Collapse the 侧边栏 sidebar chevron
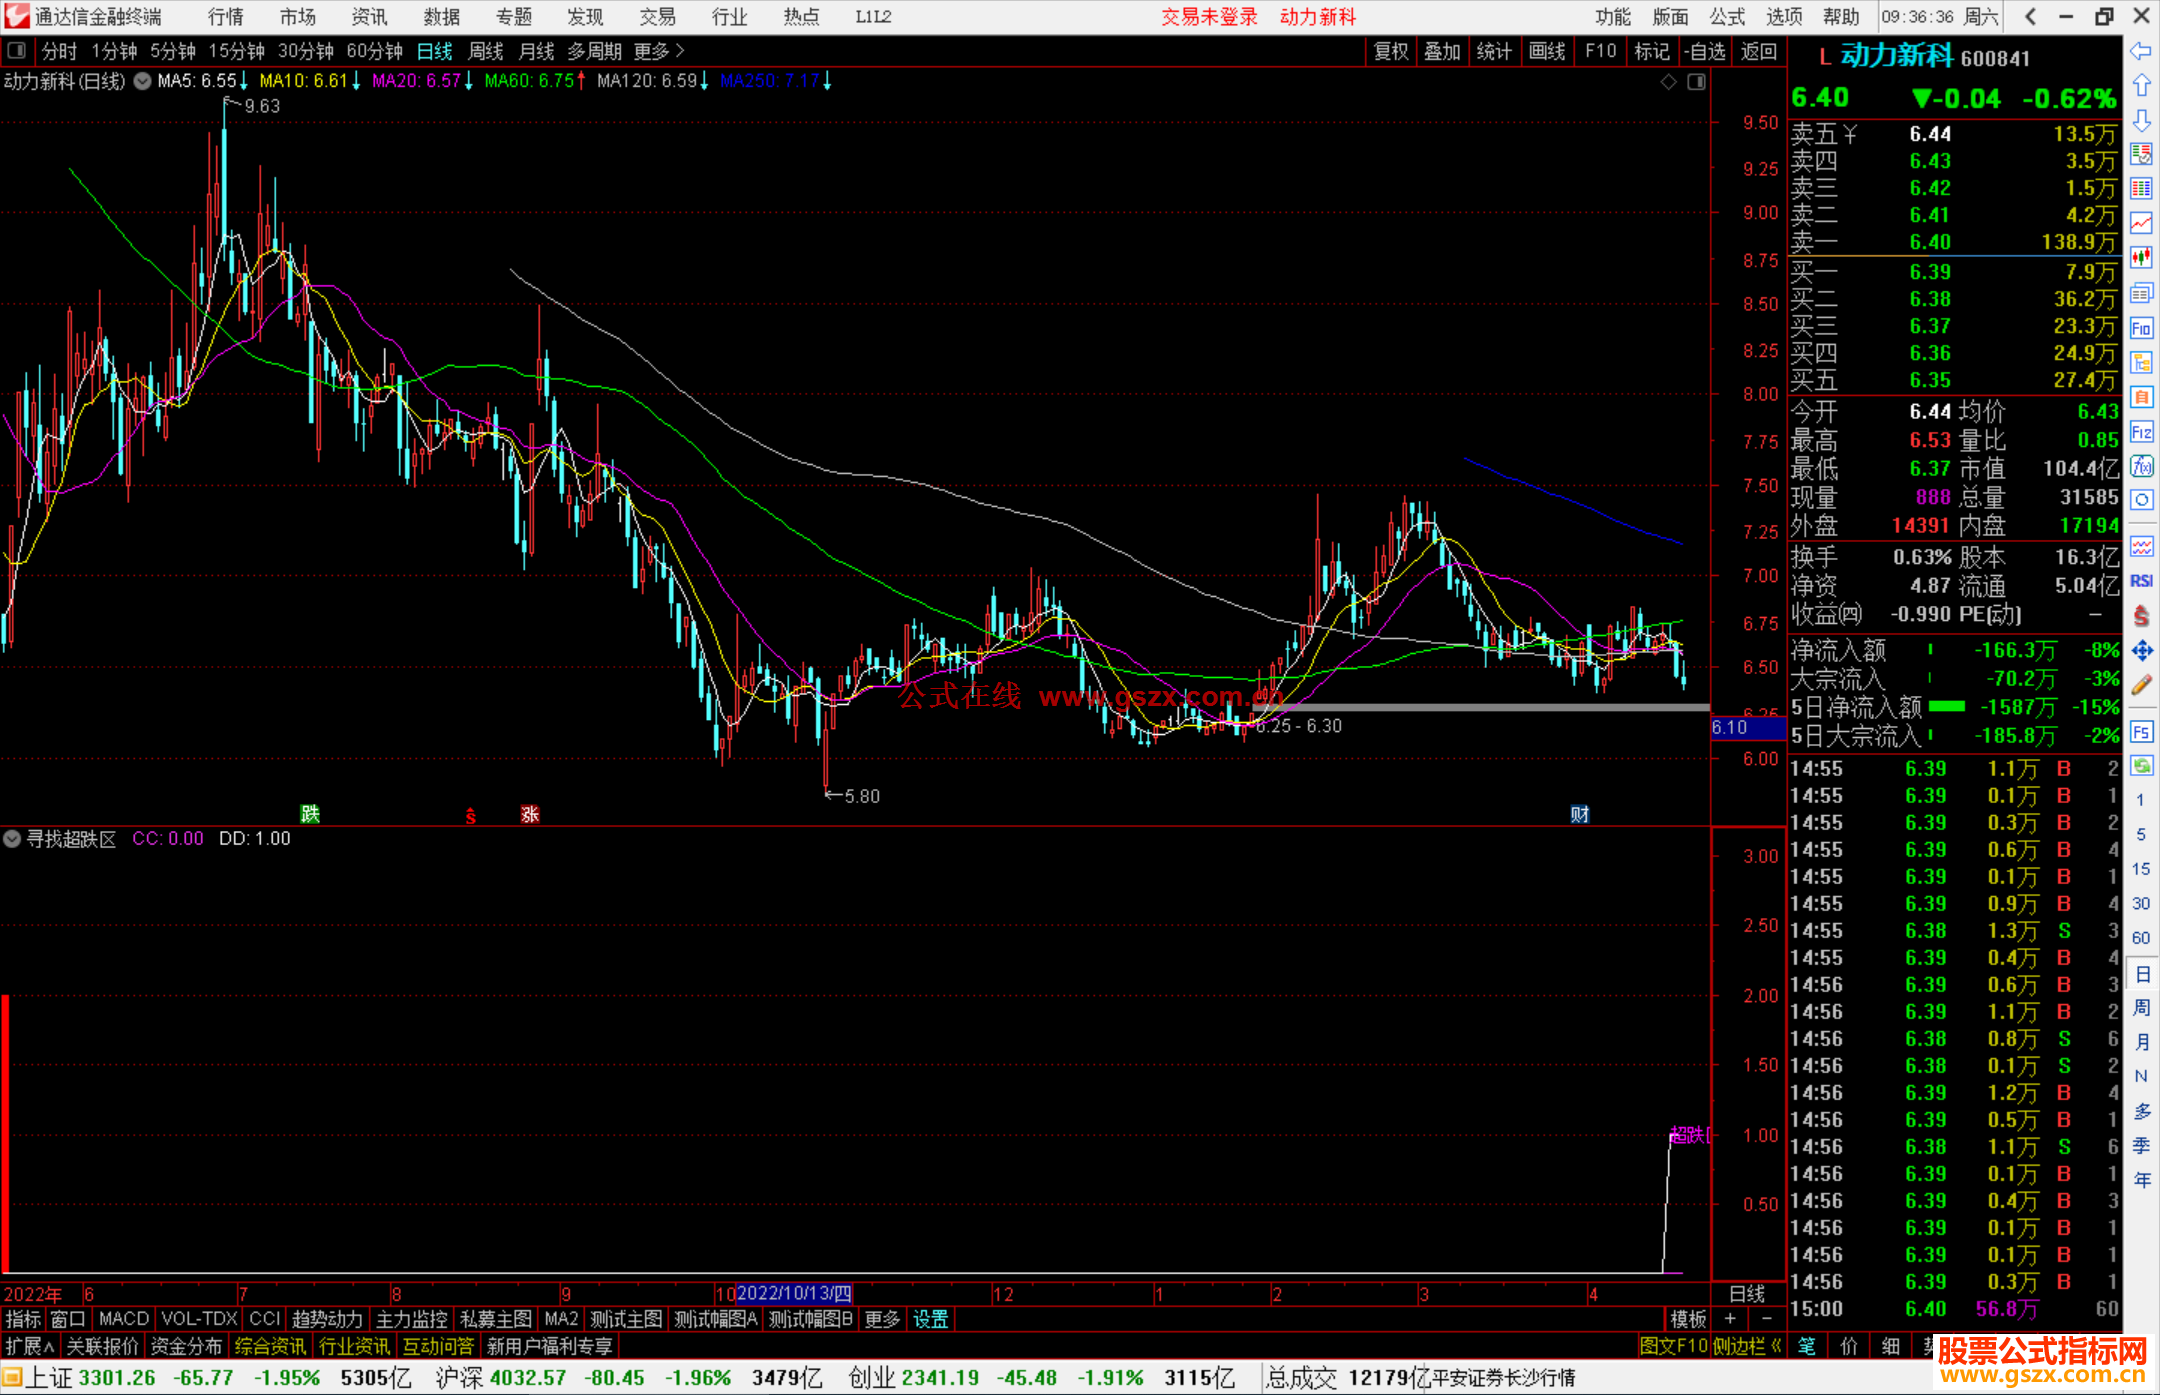Image resolution: width=2160 pixels, height=1395 pixels. [x=1776, y=1346]
